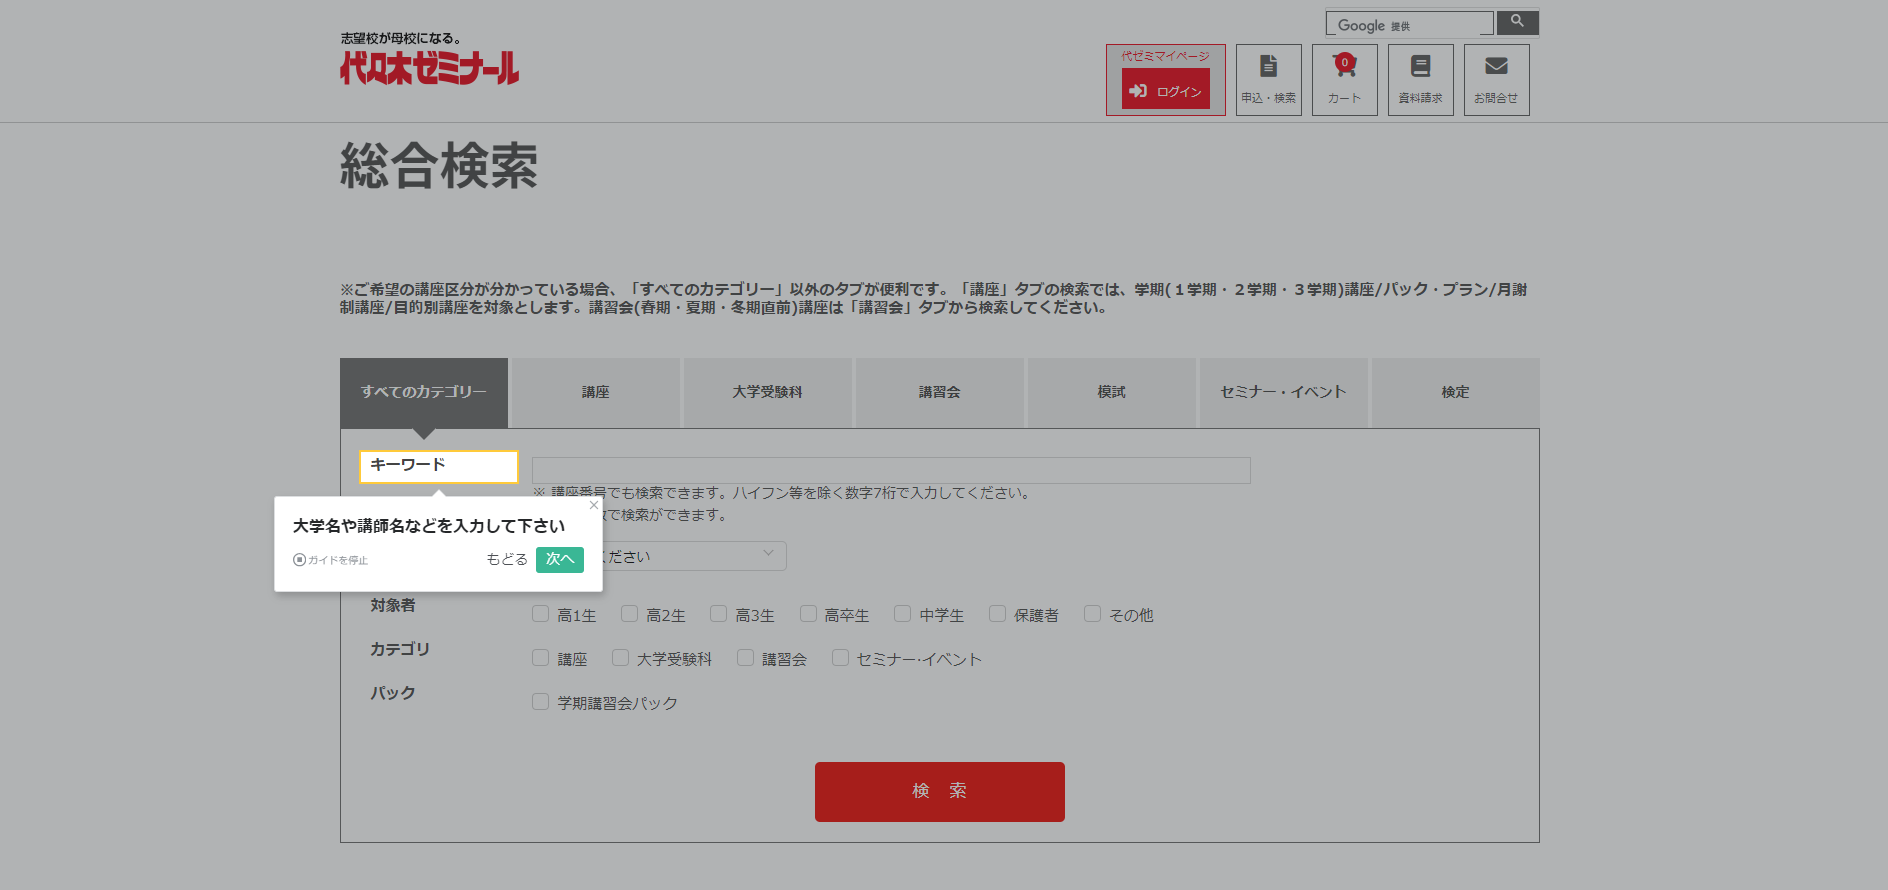Click the Yoyogi Seminar logo
The image size is (1888, 890).
(429, 59)
